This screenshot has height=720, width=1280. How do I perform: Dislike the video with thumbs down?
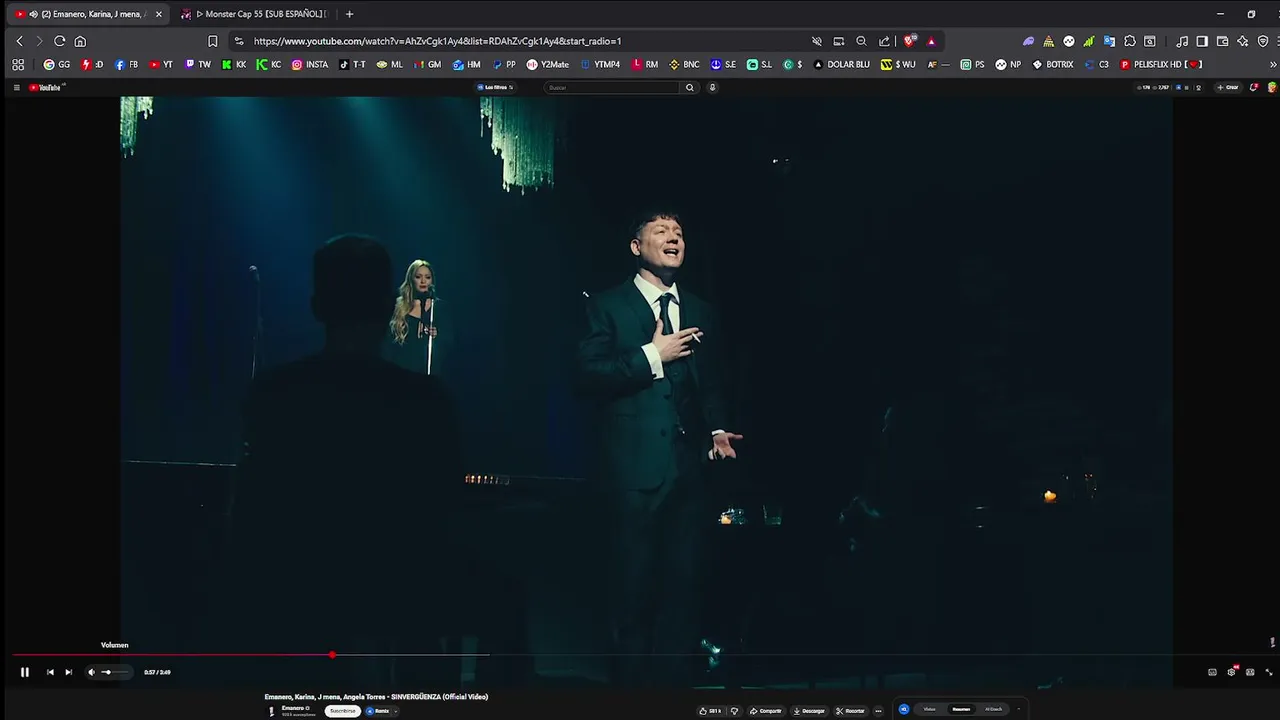[735, 711]
